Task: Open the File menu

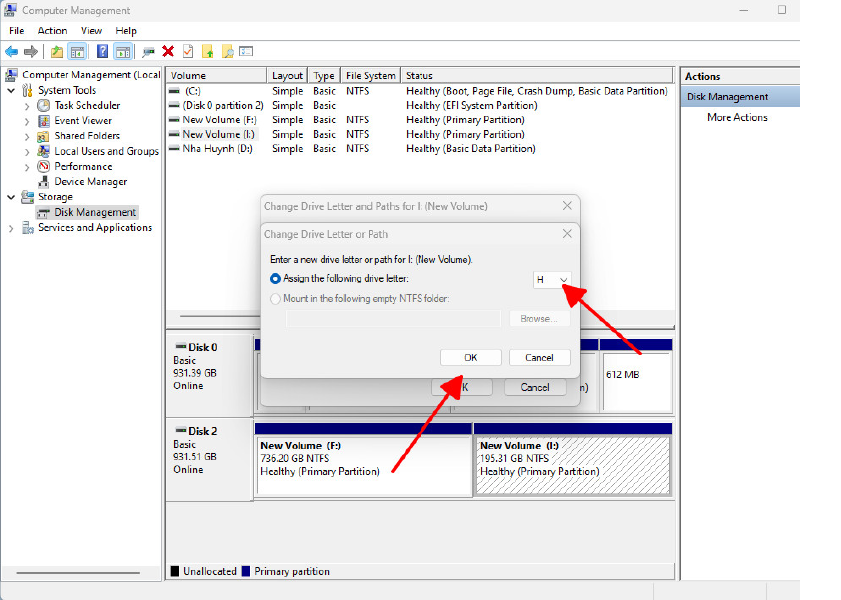Action: pos(17,31)
